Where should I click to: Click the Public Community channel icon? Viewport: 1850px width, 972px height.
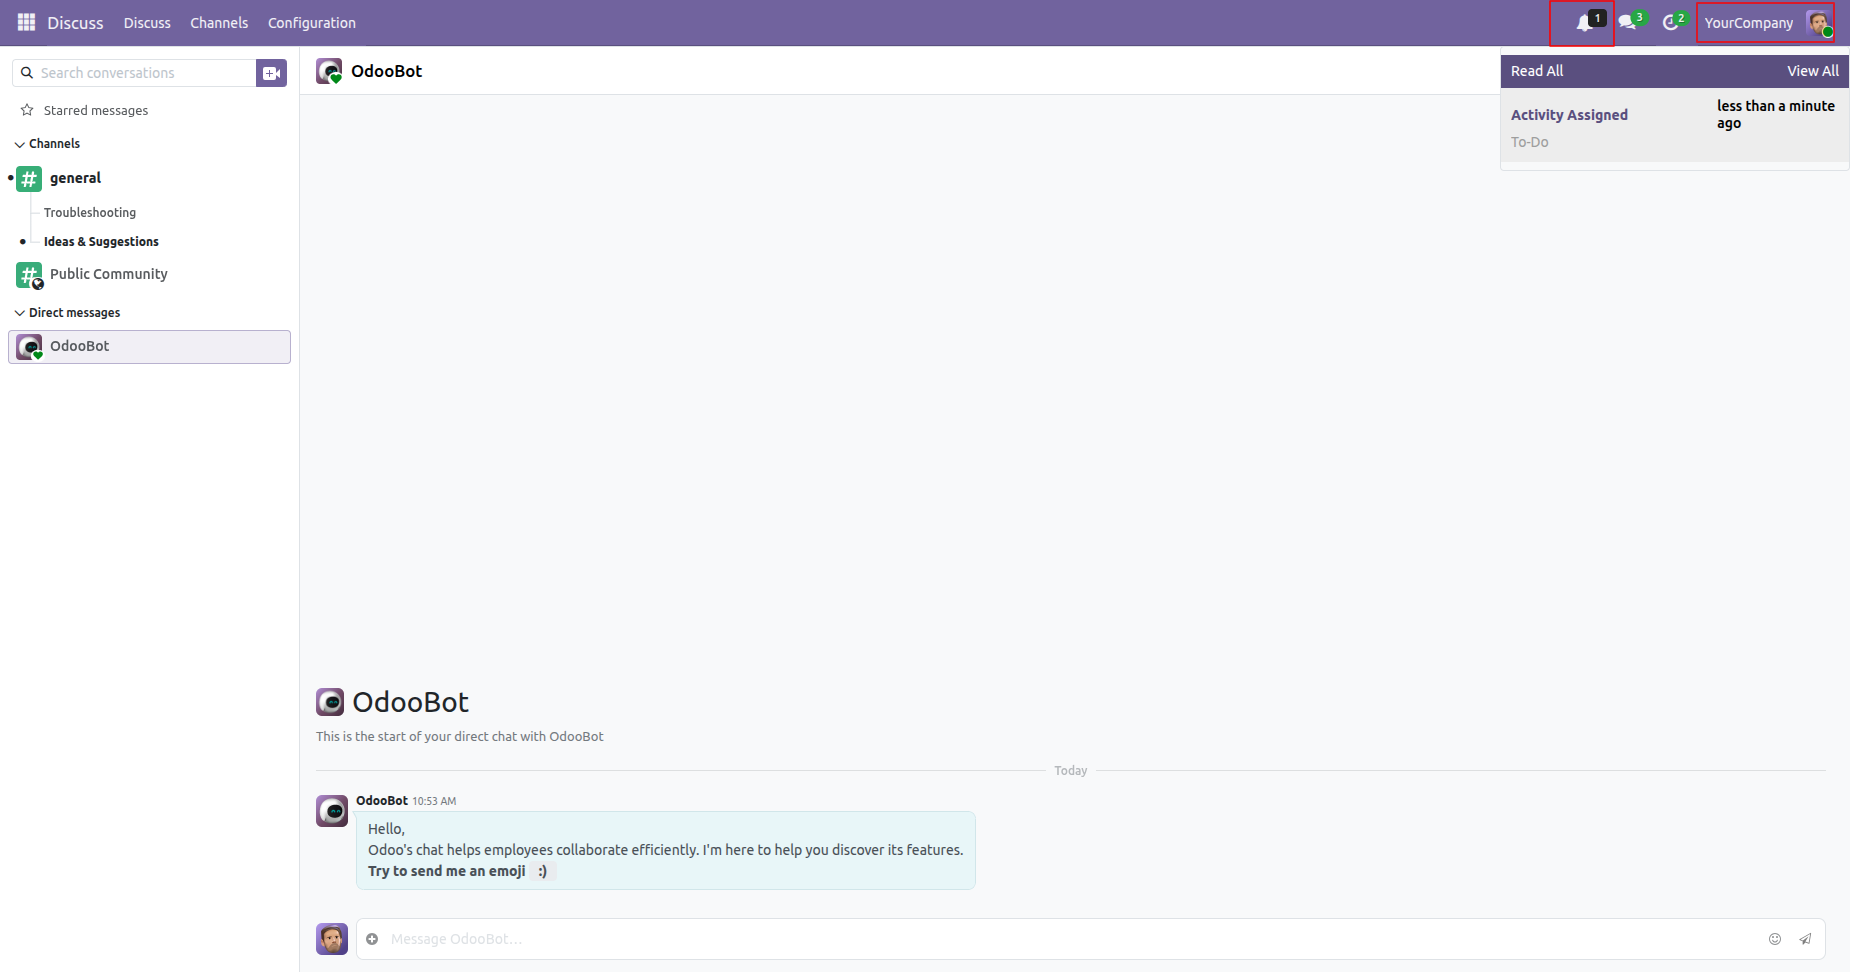pyautogui.click(x=29, y=275)
